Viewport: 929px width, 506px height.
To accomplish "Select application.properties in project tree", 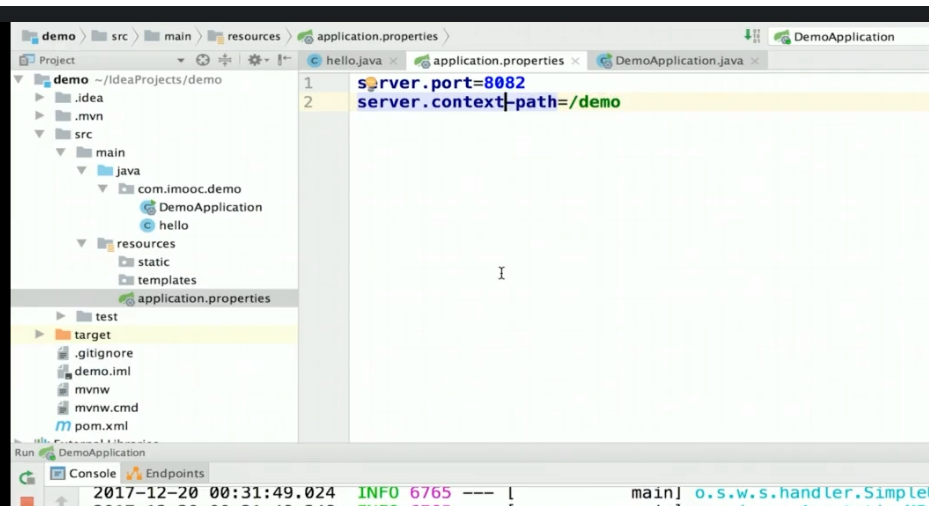I will click(x=203, y=299).
